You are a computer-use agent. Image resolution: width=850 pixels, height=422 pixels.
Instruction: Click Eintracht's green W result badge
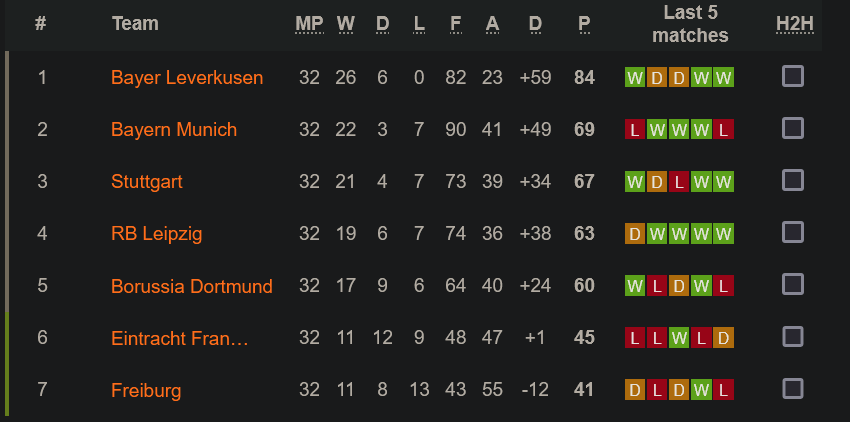click(x=679, y=338)
